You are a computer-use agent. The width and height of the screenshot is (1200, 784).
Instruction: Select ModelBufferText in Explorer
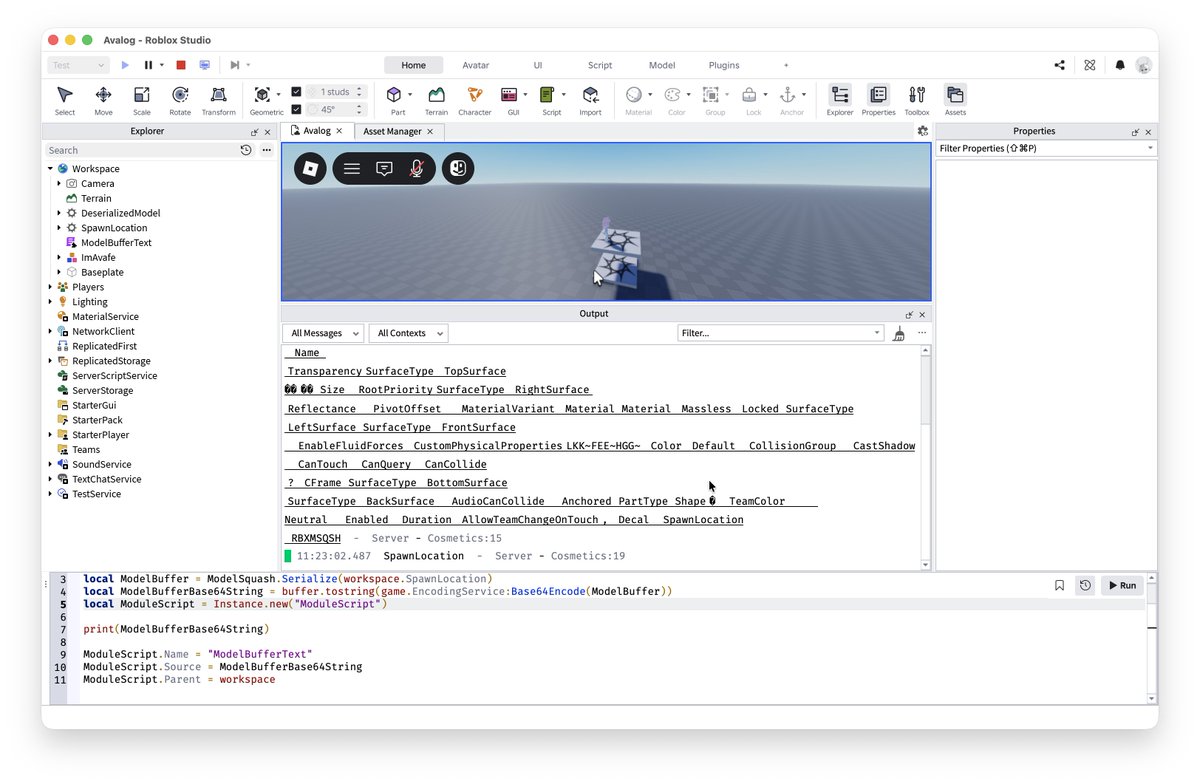point(116,243)
